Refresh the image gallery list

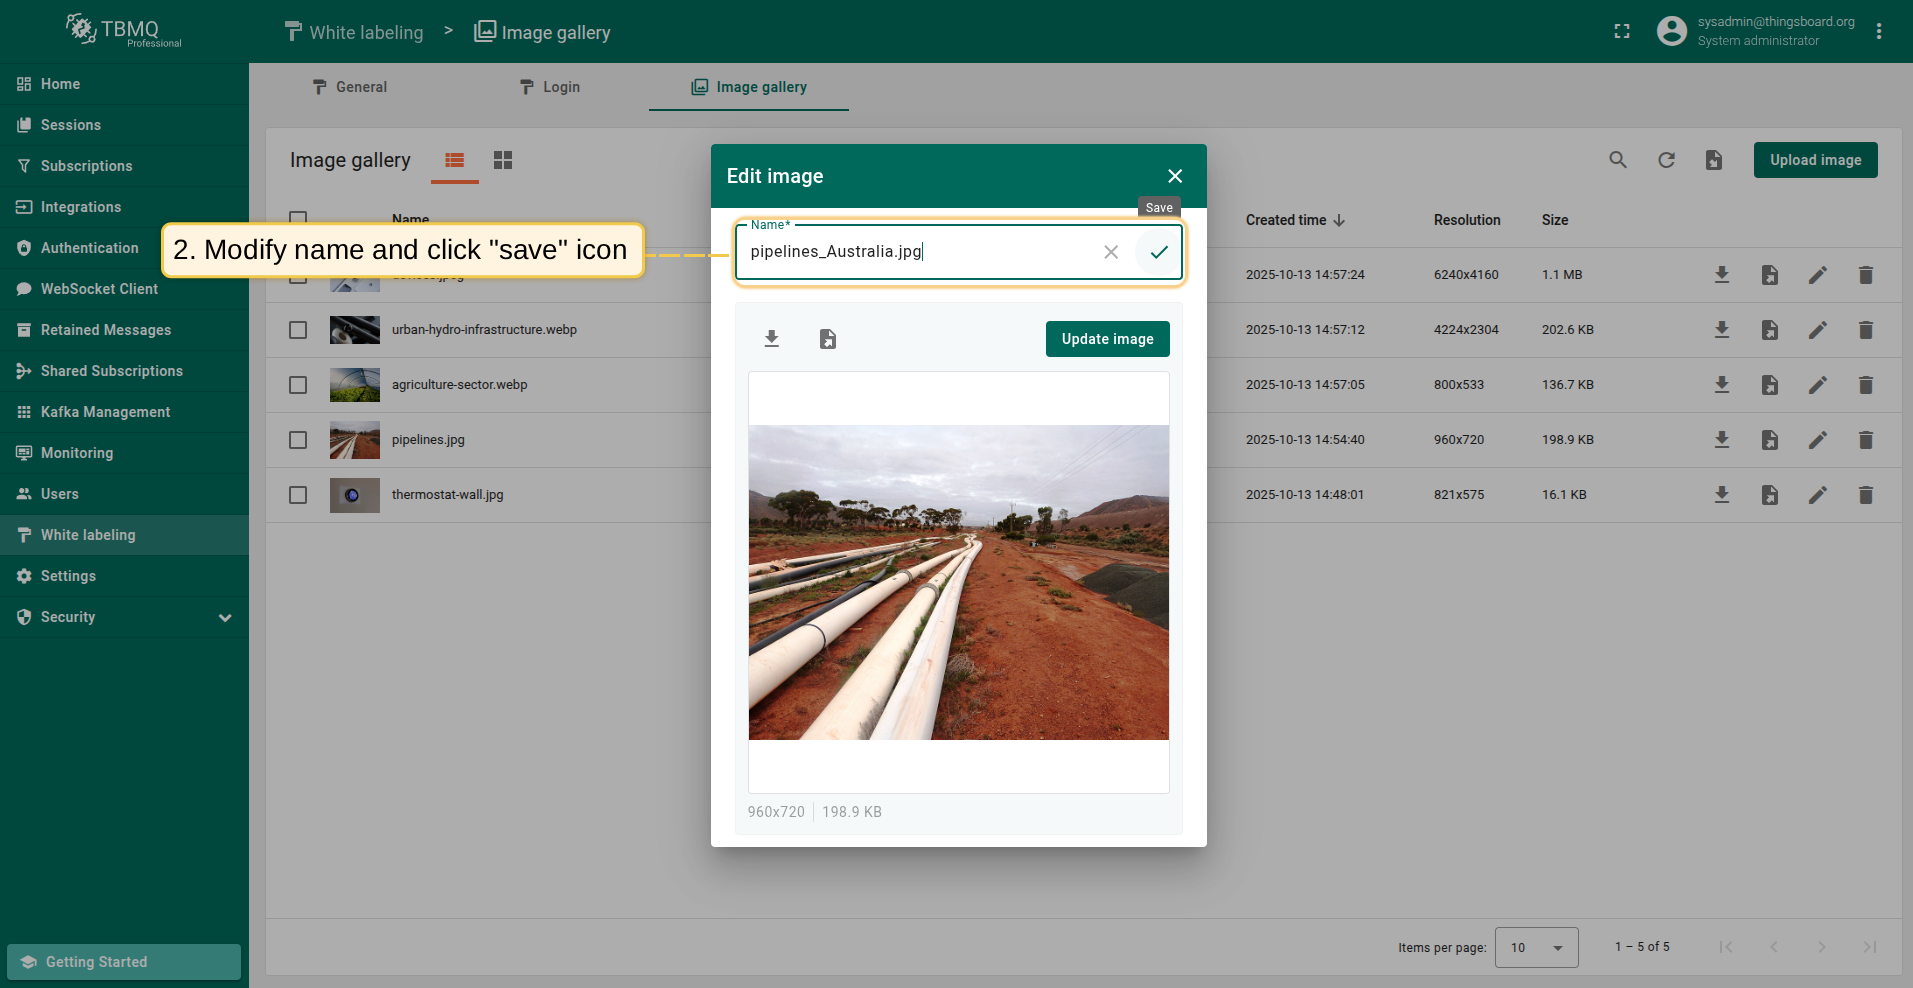[1665, 160]
